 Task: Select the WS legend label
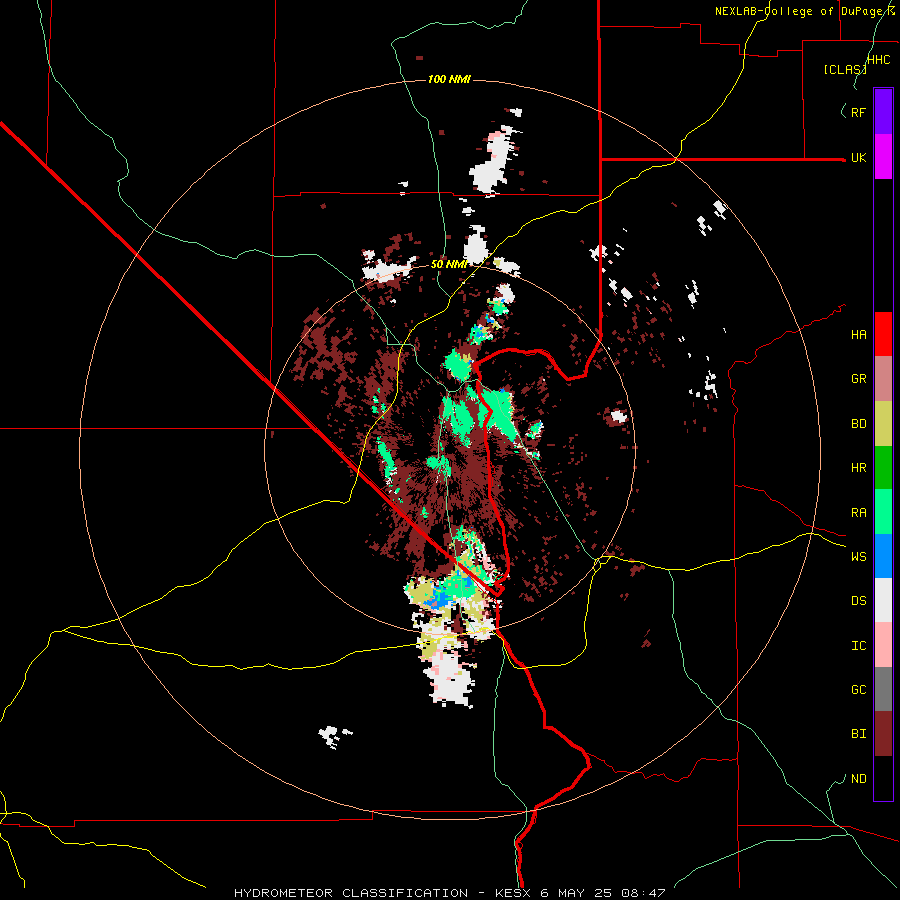pos(858,557)
